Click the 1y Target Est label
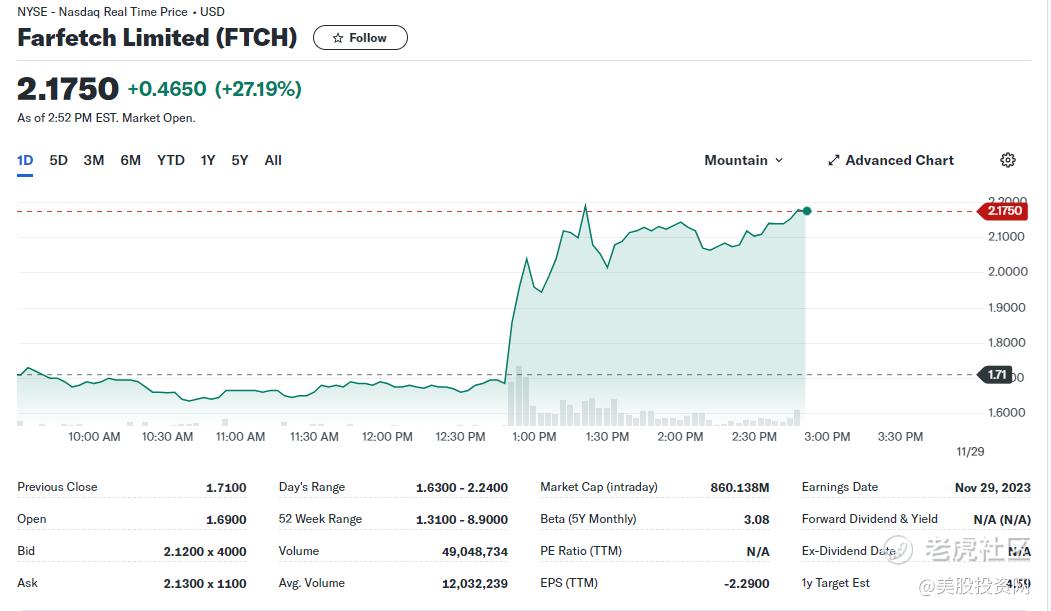Screen dimensions: 1051x611 [835, 583]
